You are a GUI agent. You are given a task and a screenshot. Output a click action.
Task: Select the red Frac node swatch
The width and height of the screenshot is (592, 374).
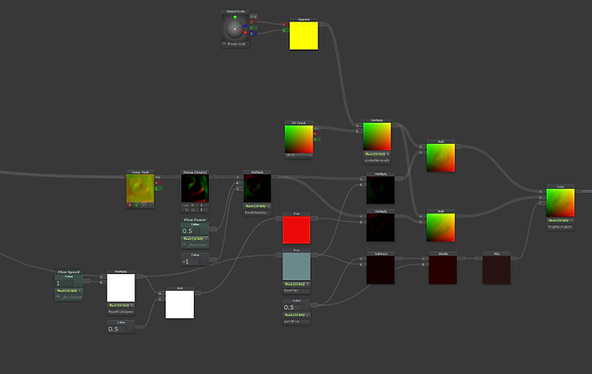[x=296, y=229]
